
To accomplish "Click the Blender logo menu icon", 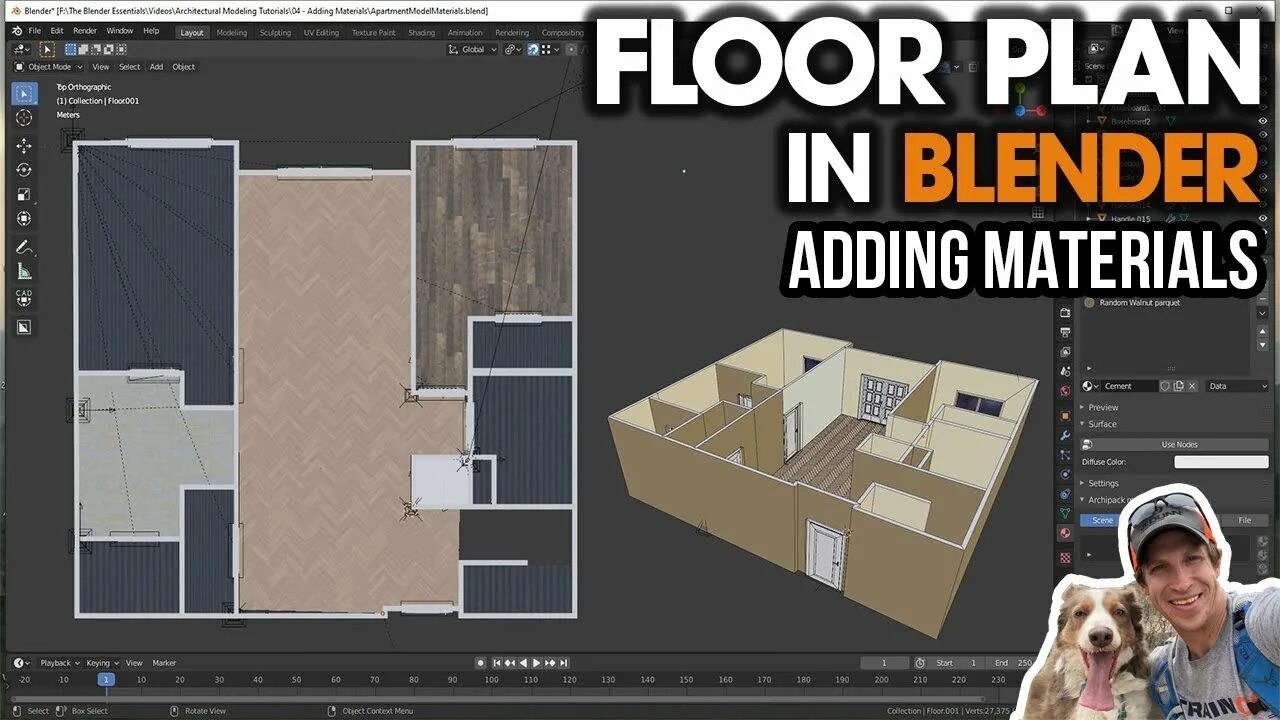I will pos(17,31).
